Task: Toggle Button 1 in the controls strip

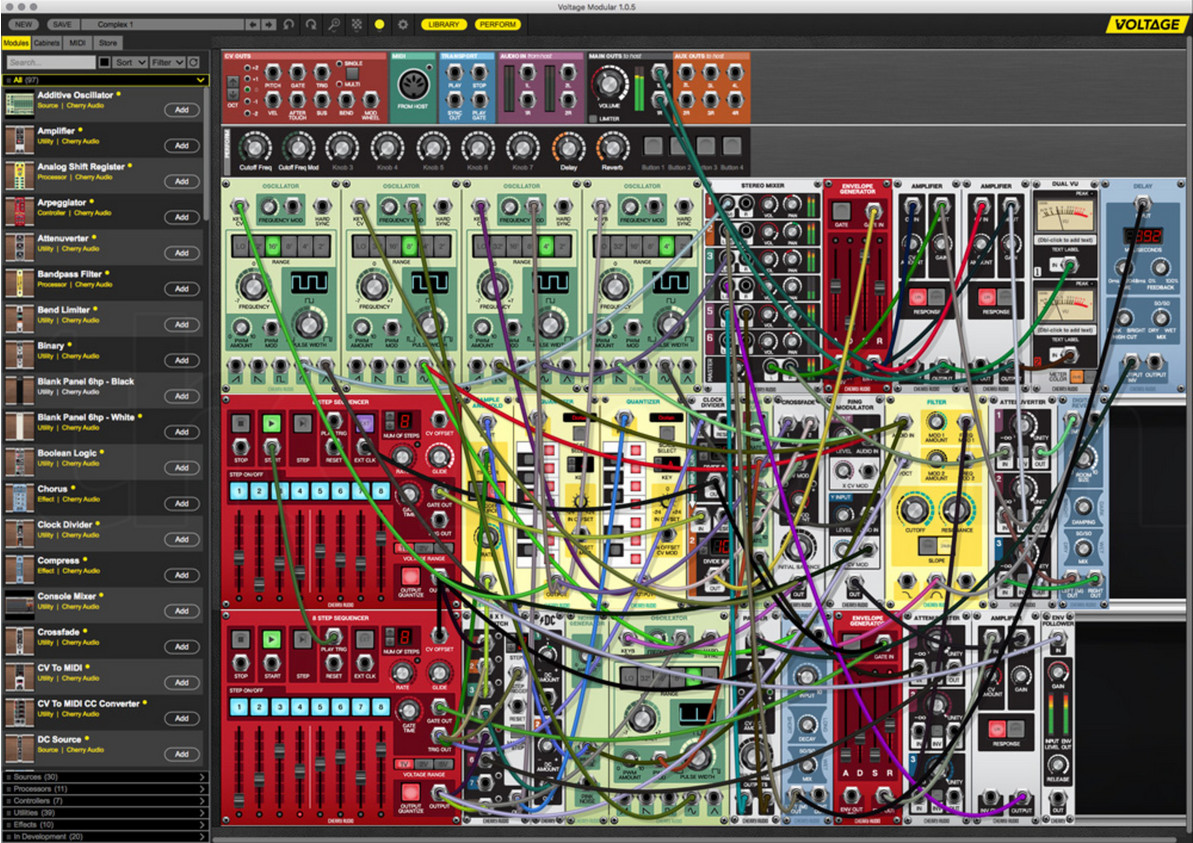Action: point(652,146)
